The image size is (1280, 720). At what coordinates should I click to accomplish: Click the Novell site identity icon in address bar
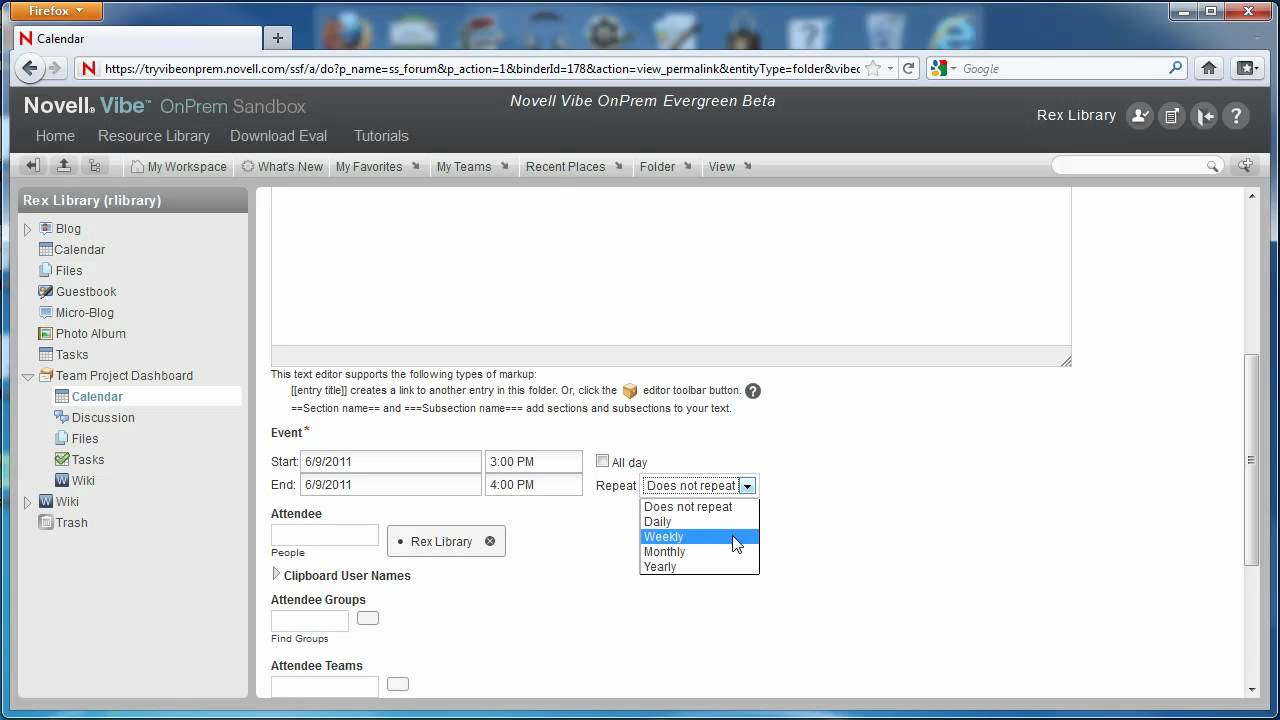(88, 68)
